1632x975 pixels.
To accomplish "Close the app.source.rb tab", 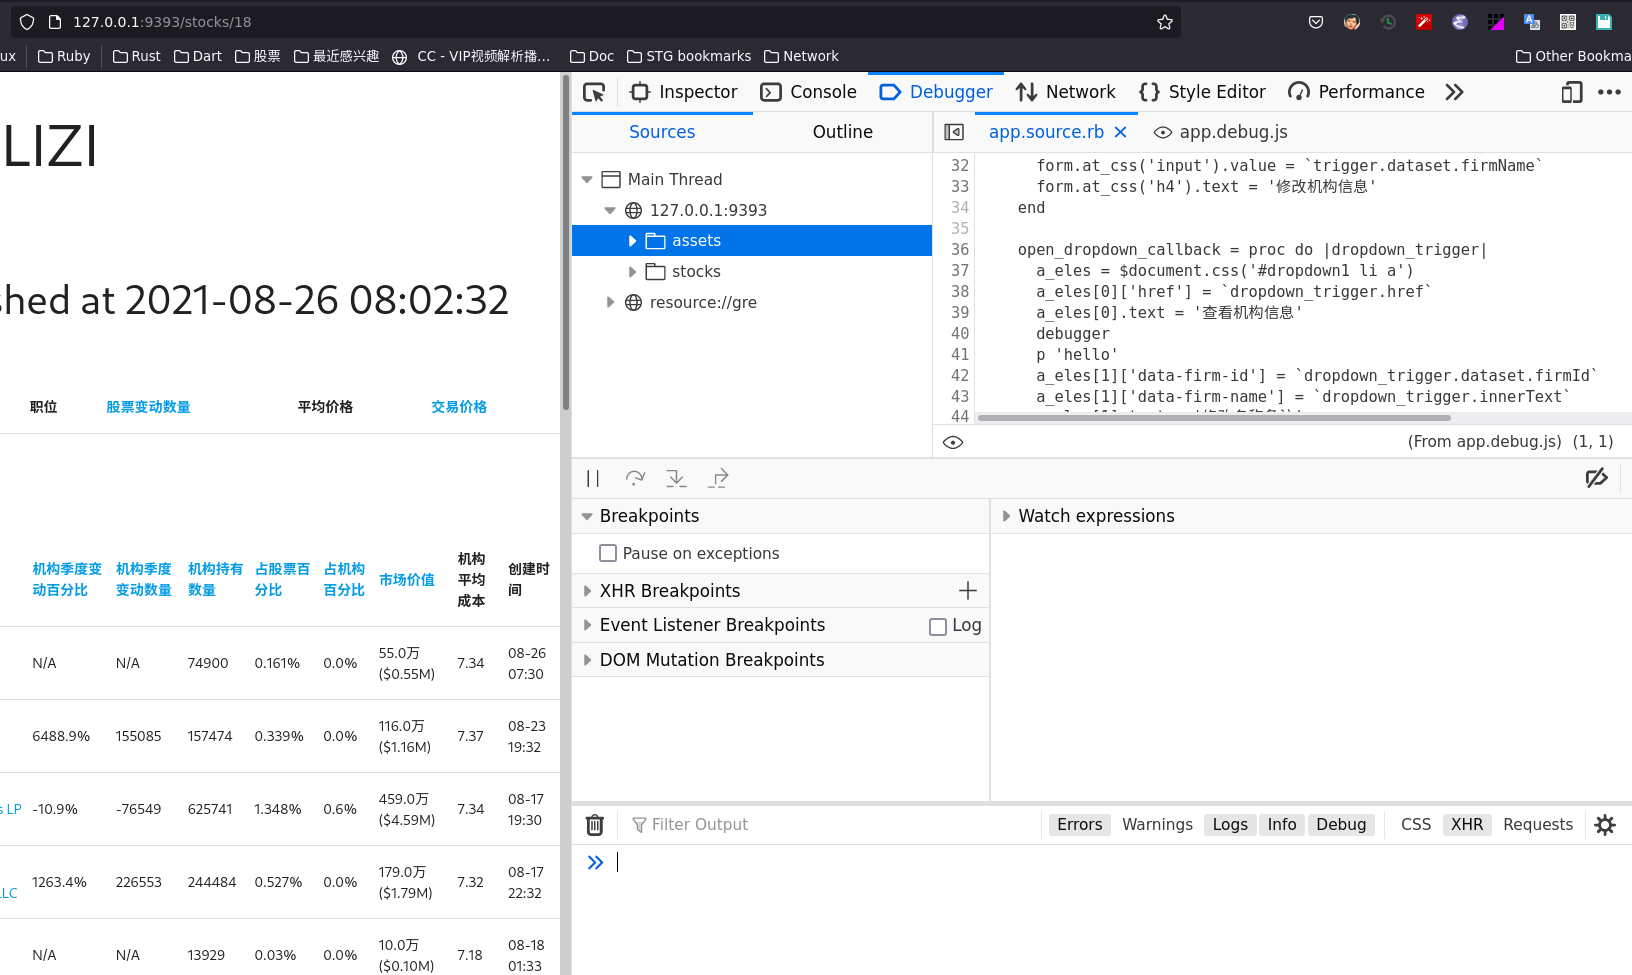I will tap(1120, 132).
